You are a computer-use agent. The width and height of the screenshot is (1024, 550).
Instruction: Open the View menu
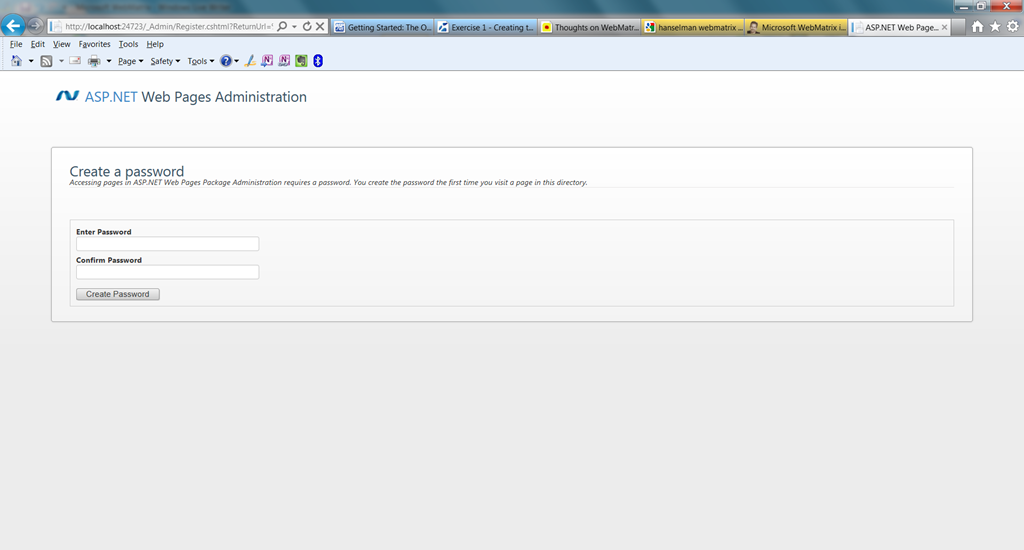61,44
